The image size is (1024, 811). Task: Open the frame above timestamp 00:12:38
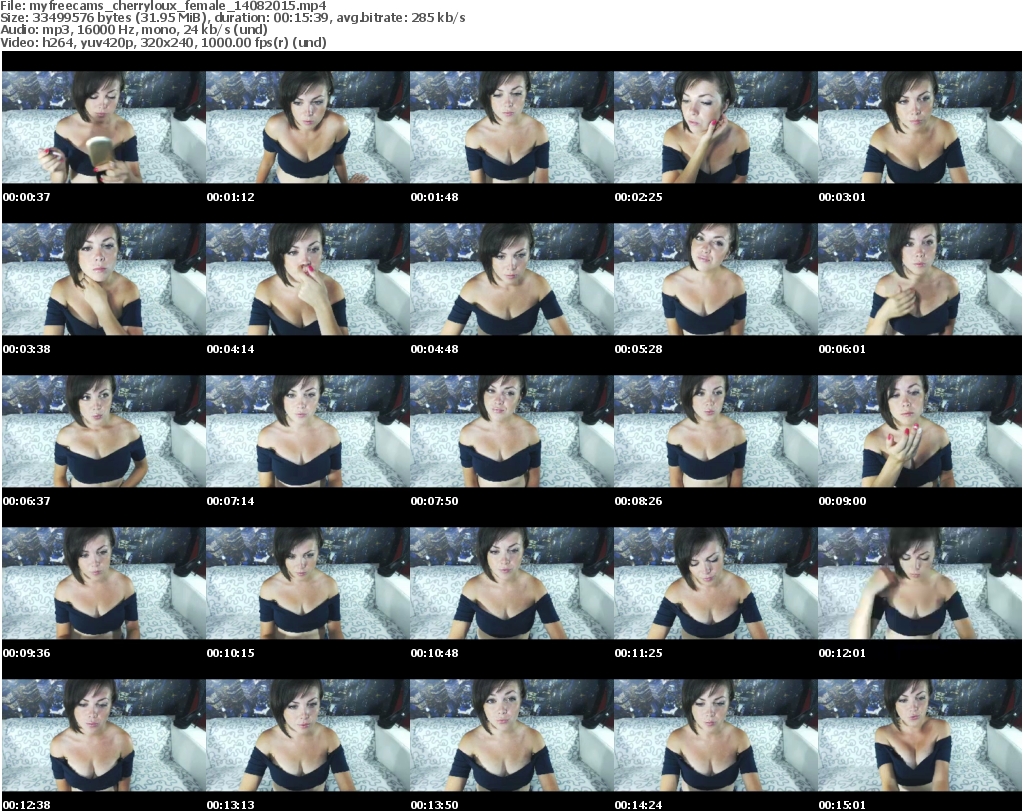coord(104,735)
